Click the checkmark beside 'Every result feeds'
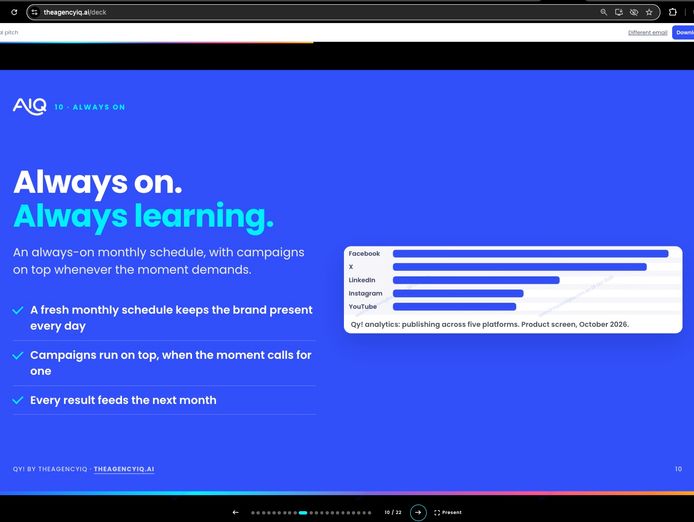The width and height of the screenshot is (694, 522). [x=18, y=400]
